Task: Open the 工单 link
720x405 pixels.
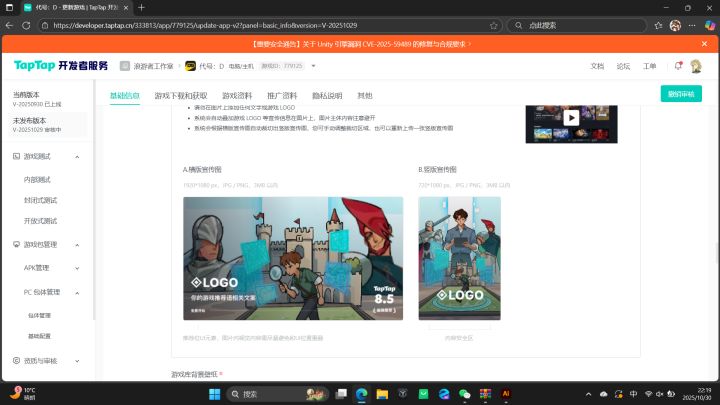Action: point(649,66)
